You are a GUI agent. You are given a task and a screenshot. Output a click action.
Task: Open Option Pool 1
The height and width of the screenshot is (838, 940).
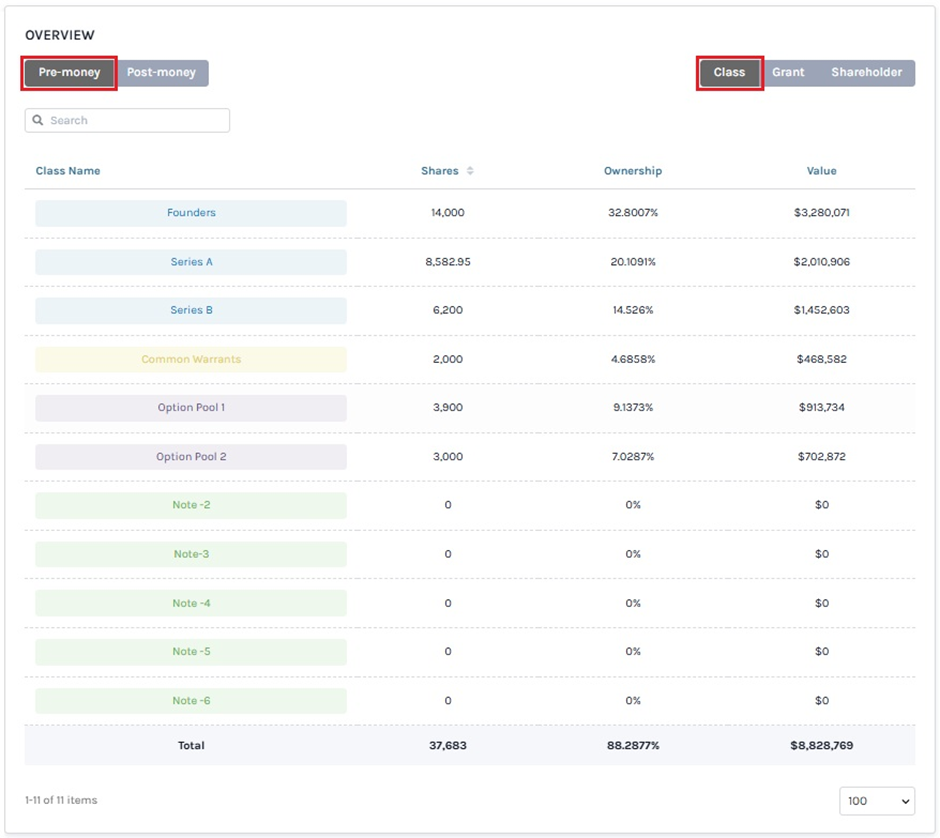(191, 408)
